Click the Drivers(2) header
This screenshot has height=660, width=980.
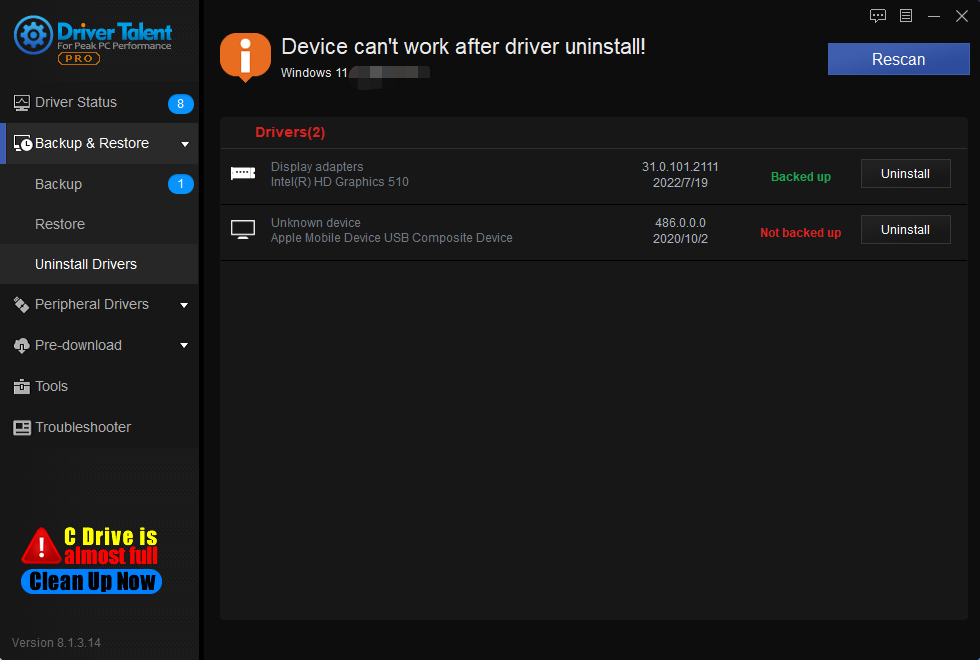click(290, 132)
